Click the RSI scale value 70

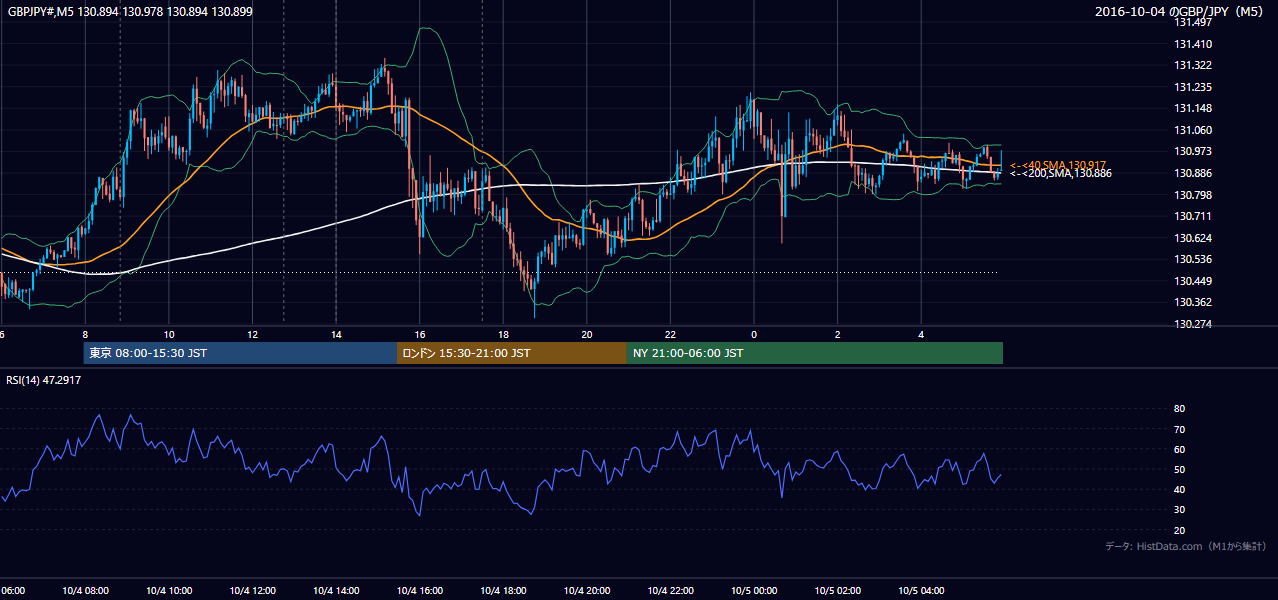(x=1180, y=429)
